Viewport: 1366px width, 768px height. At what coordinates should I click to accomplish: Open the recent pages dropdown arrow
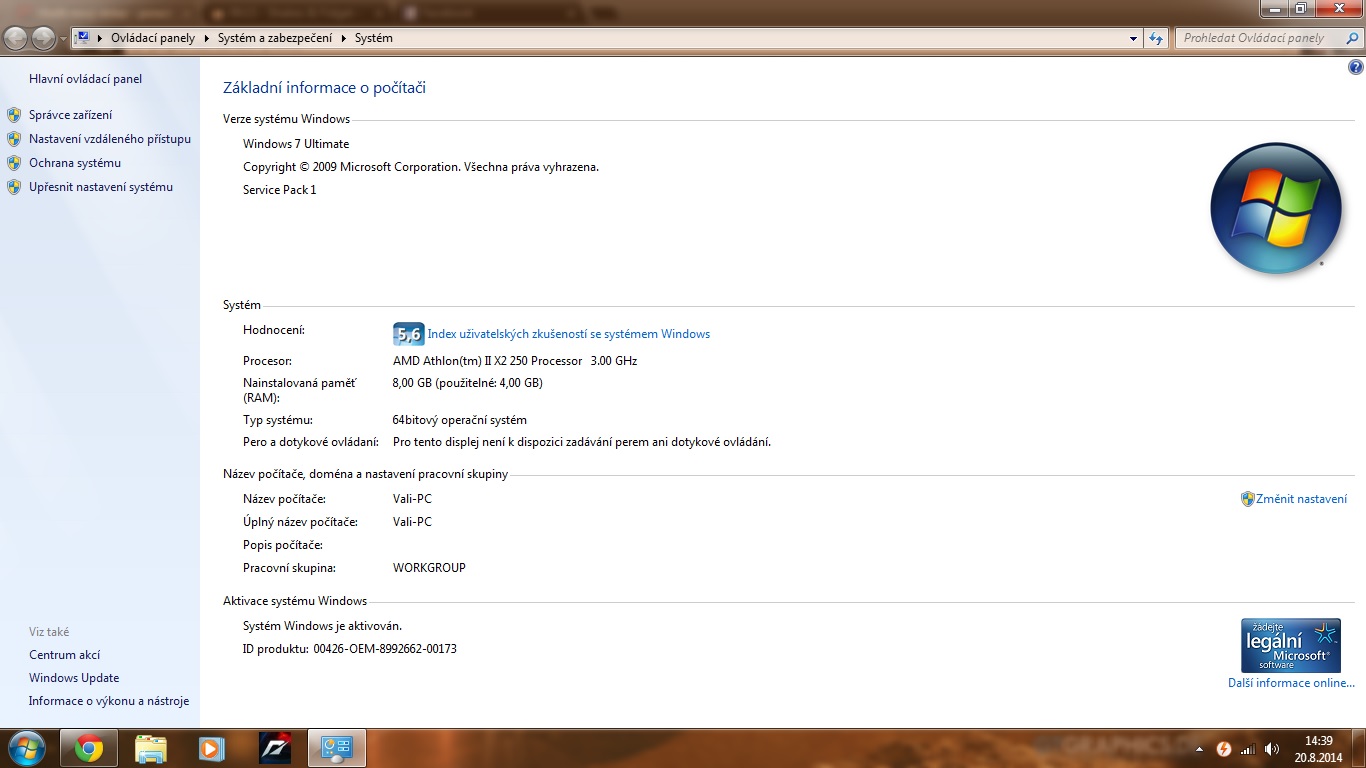click(64, 39)
